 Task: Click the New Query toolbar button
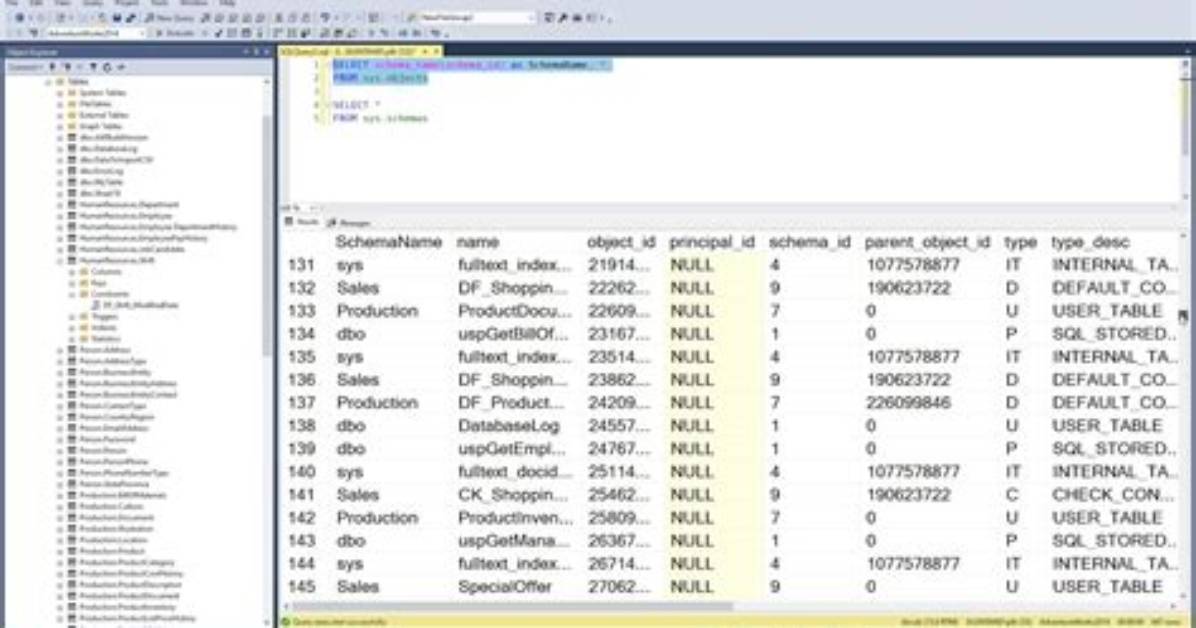[x=169, y=18]
